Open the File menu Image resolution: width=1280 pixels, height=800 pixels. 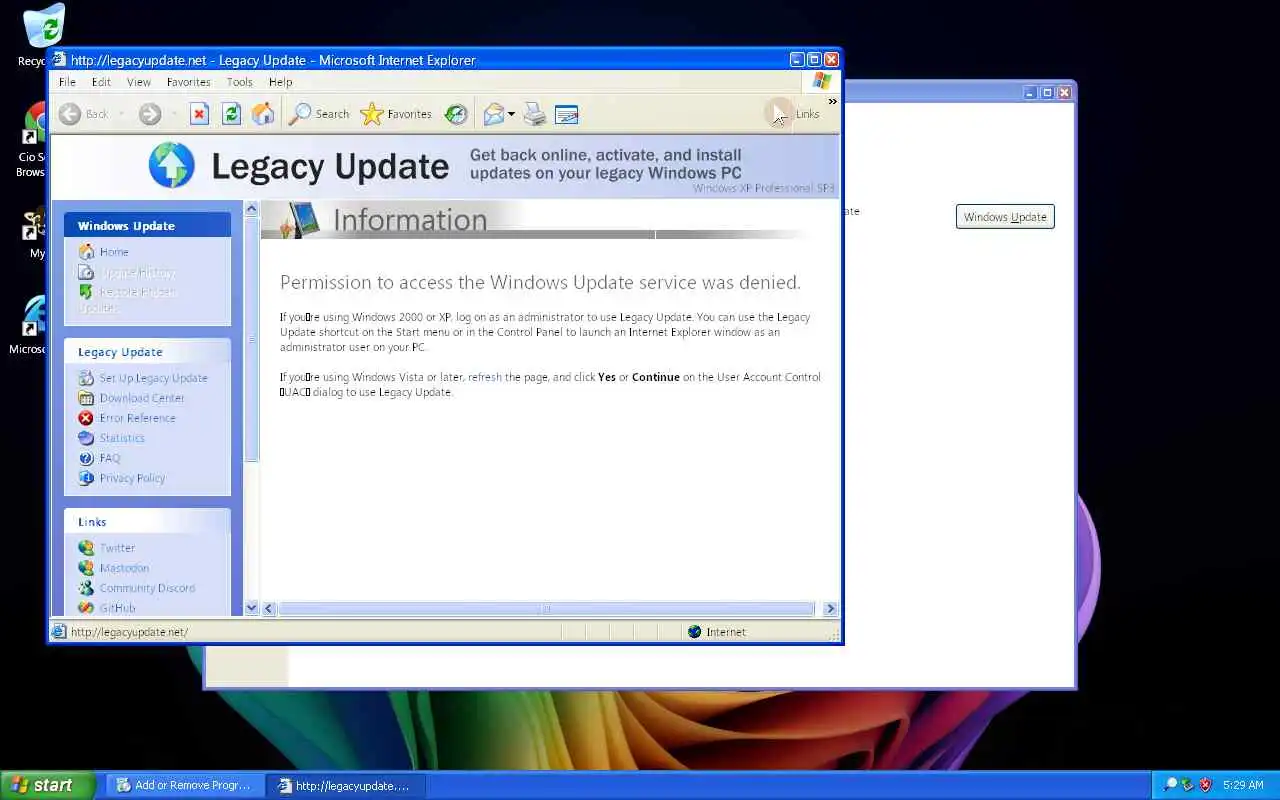67,82
